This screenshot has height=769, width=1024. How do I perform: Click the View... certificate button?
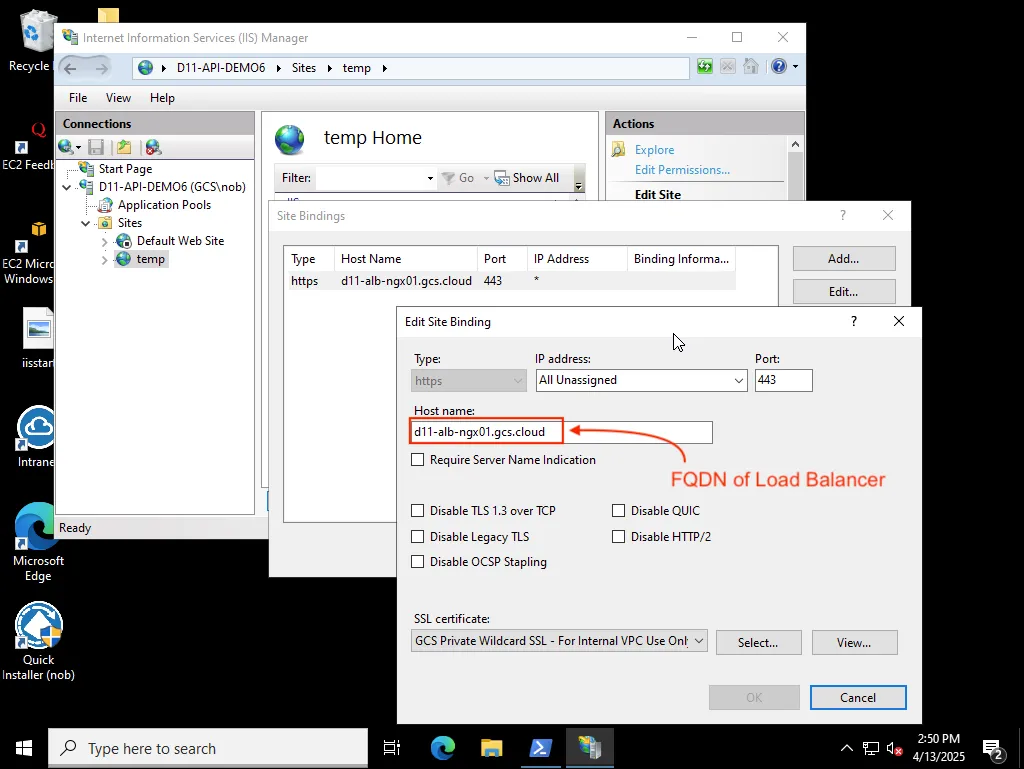(854, 642)
